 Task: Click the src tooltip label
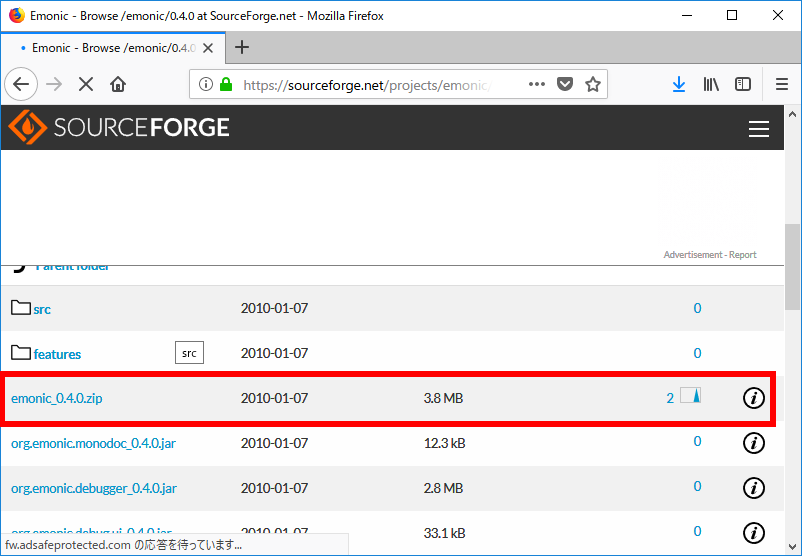coord(189,353)
